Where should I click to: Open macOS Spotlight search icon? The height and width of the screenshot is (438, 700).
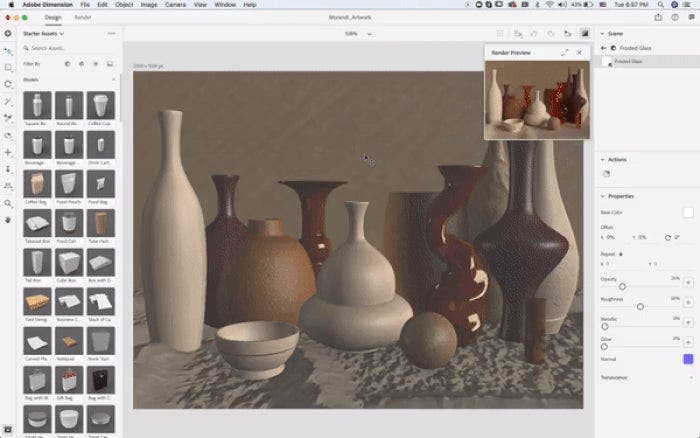click(660, 4)
